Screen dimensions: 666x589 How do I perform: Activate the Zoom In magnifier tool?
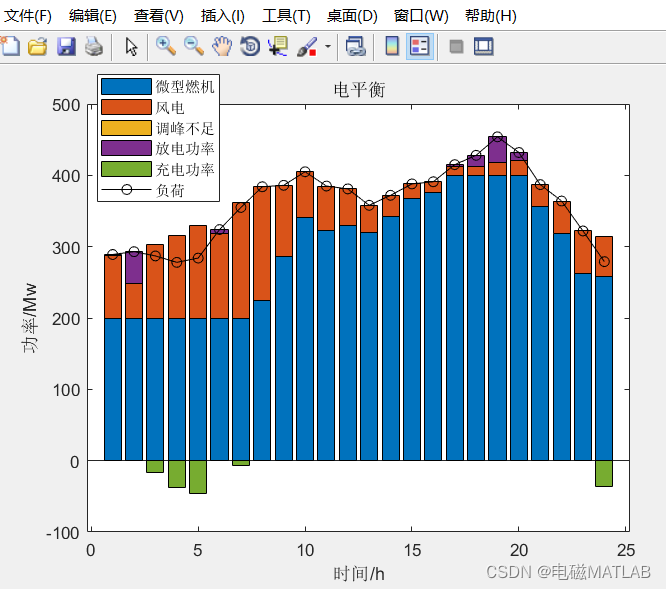(166, 46)
